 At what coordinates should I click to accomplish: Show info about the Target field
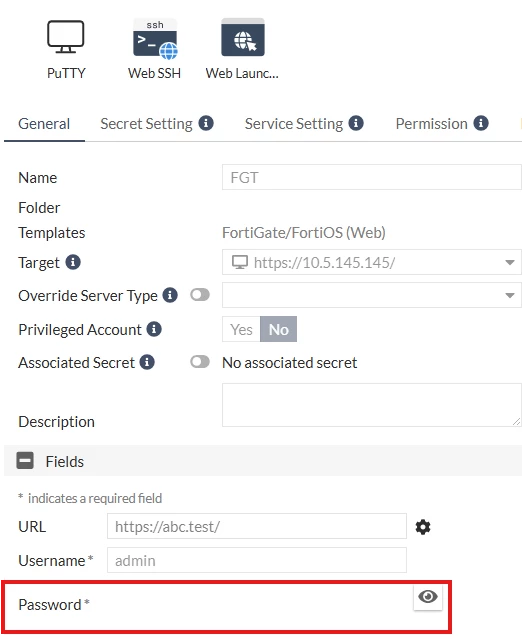(73, 262)
